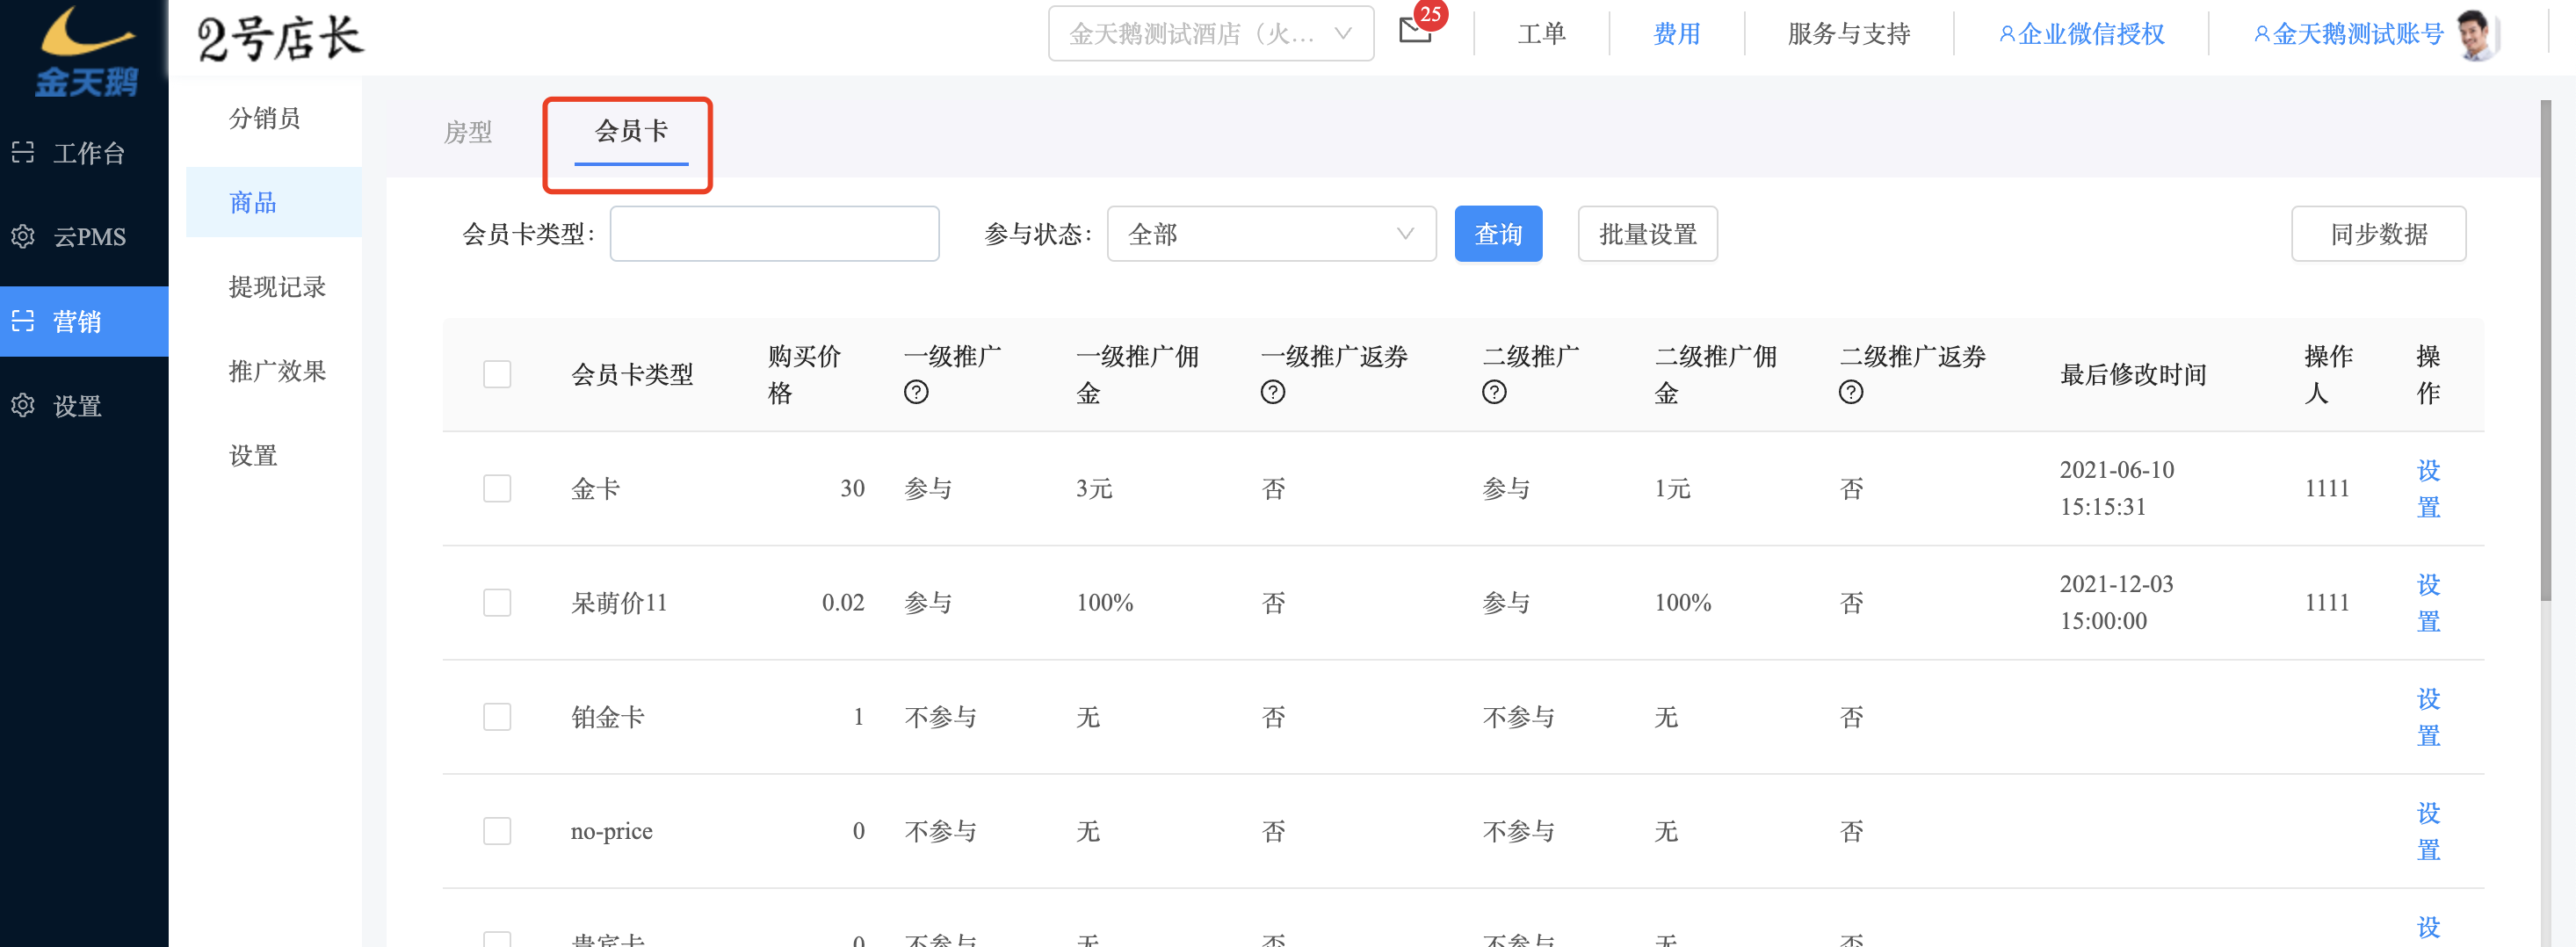Click the vertical scrollbar on the right

point(2545,350)
